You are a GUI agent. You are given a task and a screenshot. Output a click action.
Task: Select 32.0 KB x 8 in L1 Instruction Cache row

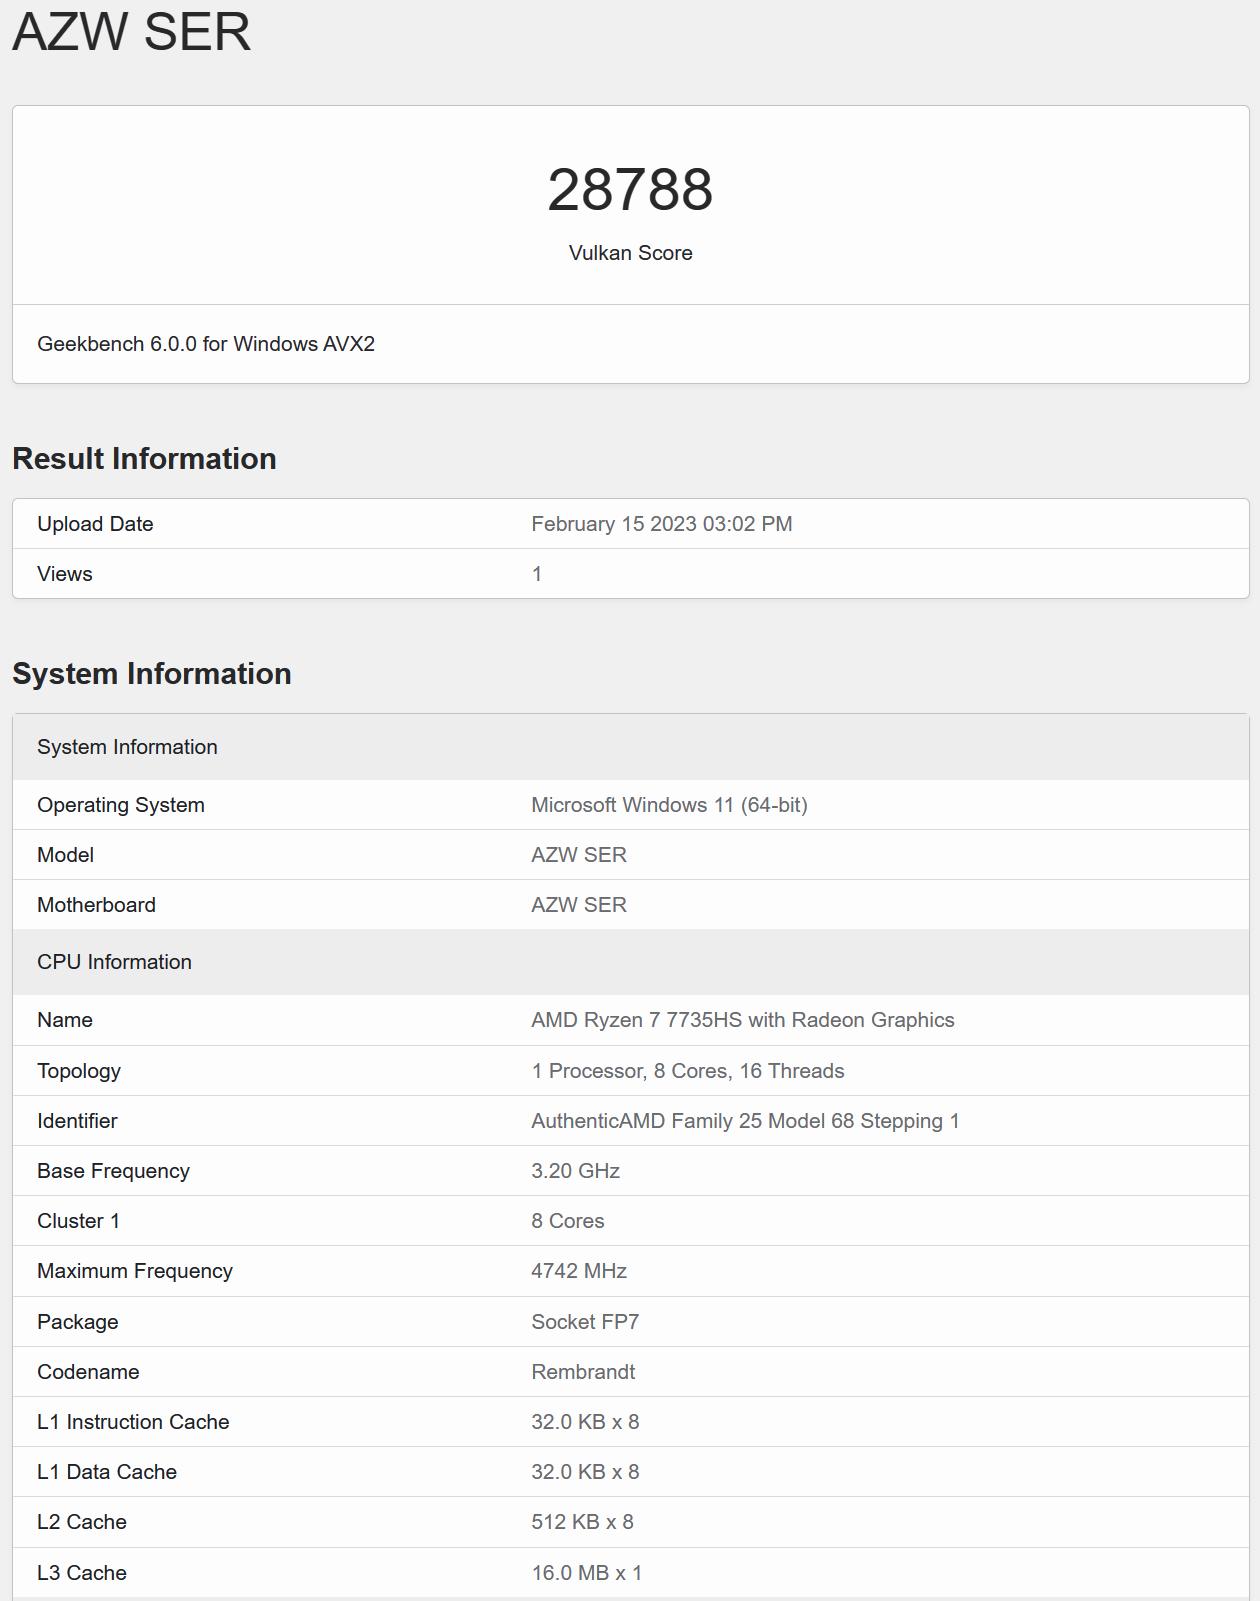tap(585, 1422)
